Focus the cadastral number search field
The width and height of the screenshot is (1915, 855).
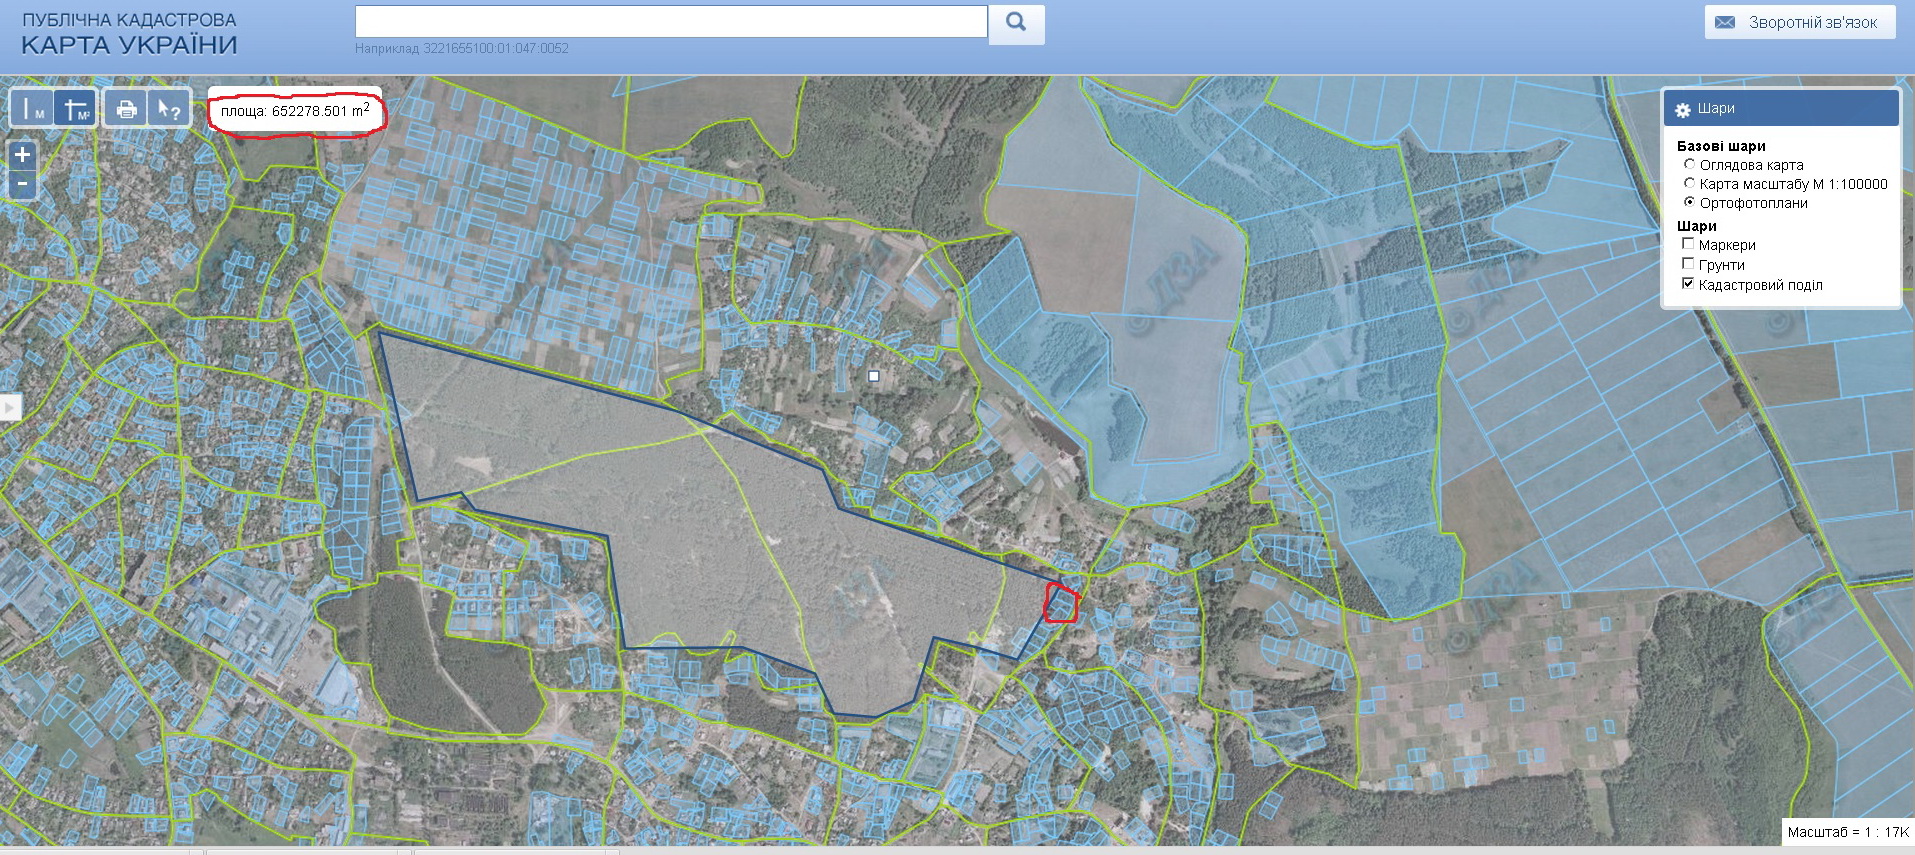671,22
